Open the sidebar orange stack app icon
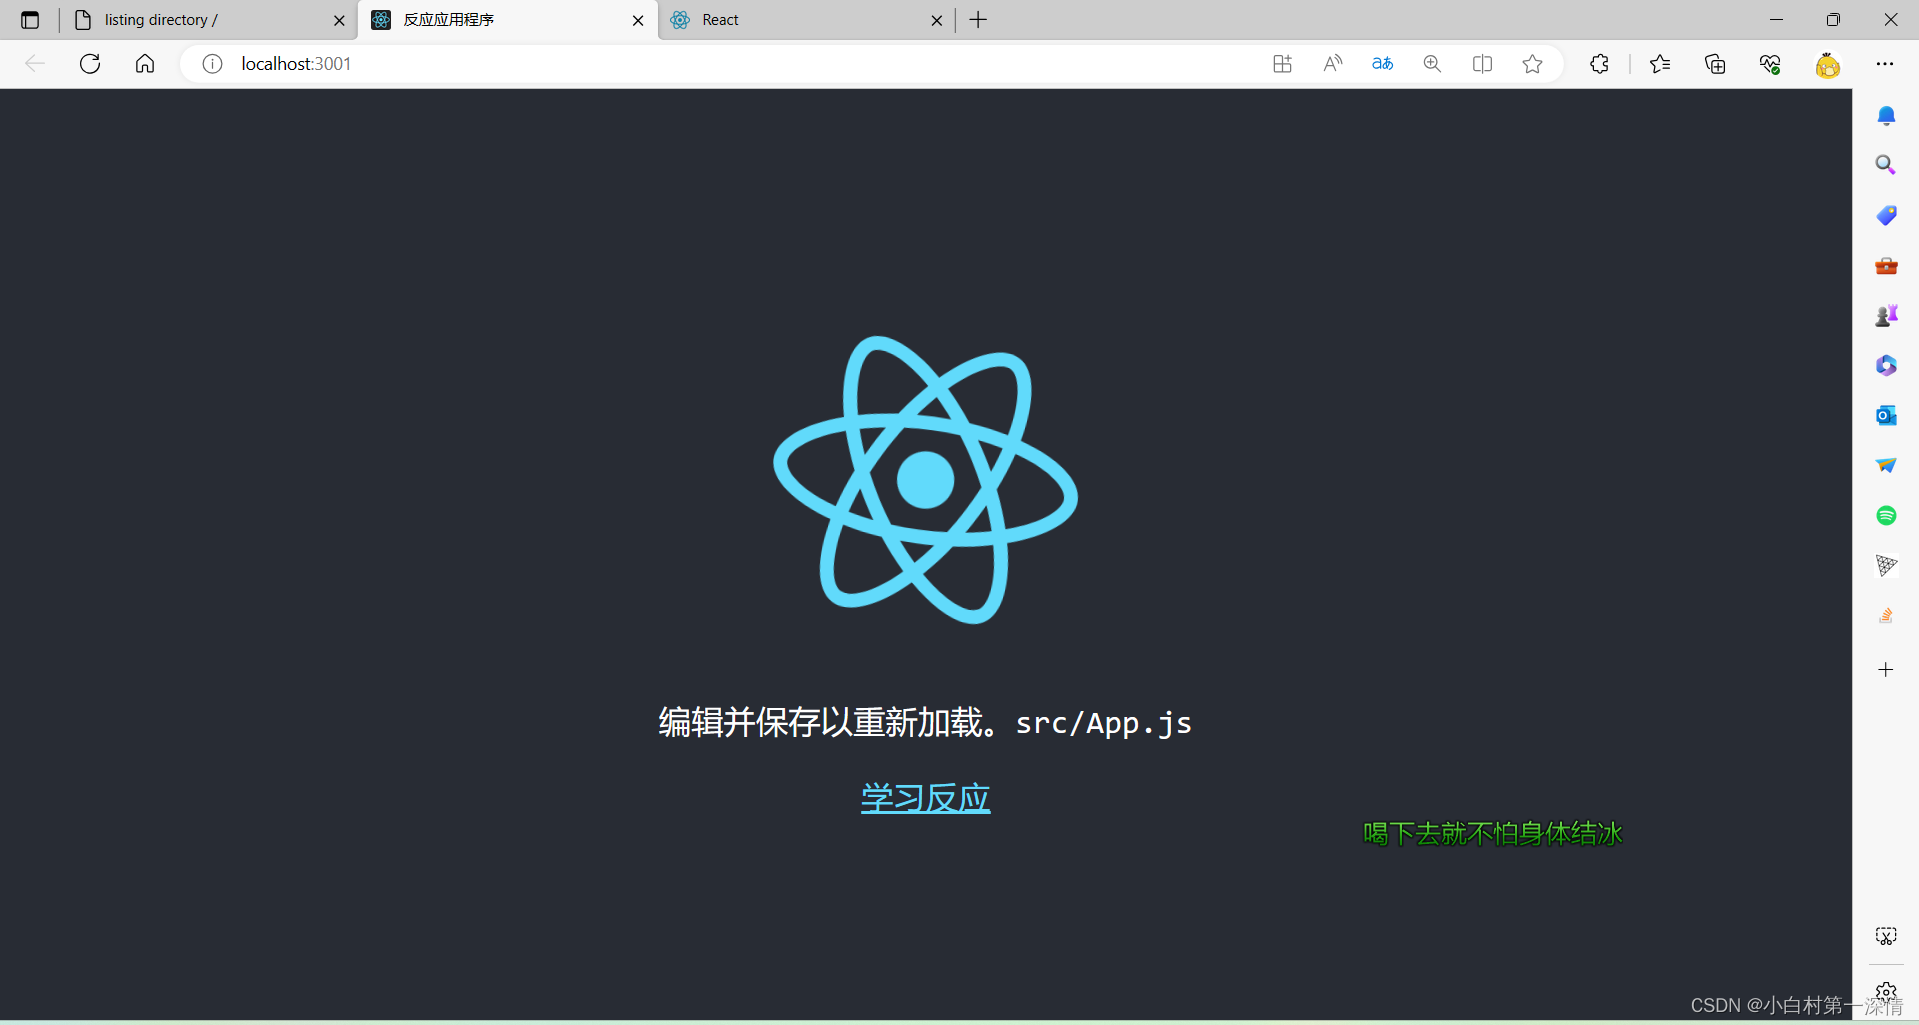Image resolution: width=1919 pixels, height=1025 pixels. pyautogui.click(x=1886, y=615)
